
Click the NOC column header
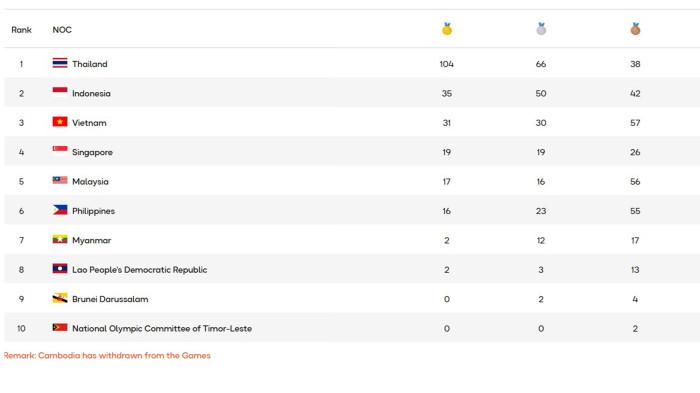pyautogui.click(x=62, y=30)
